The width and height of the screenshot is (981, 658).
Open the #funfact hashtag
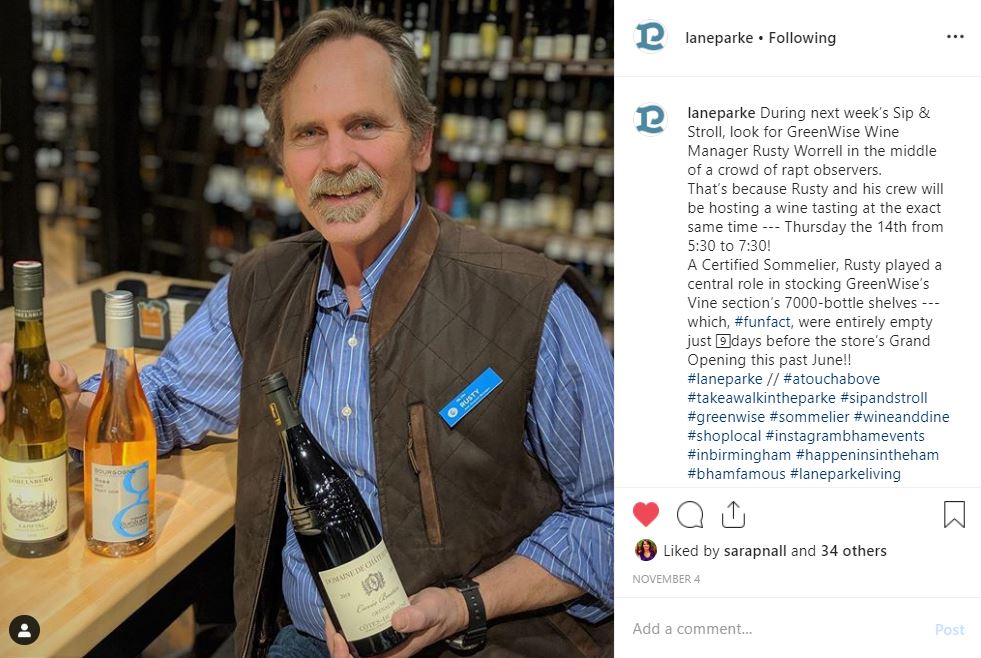763,322
